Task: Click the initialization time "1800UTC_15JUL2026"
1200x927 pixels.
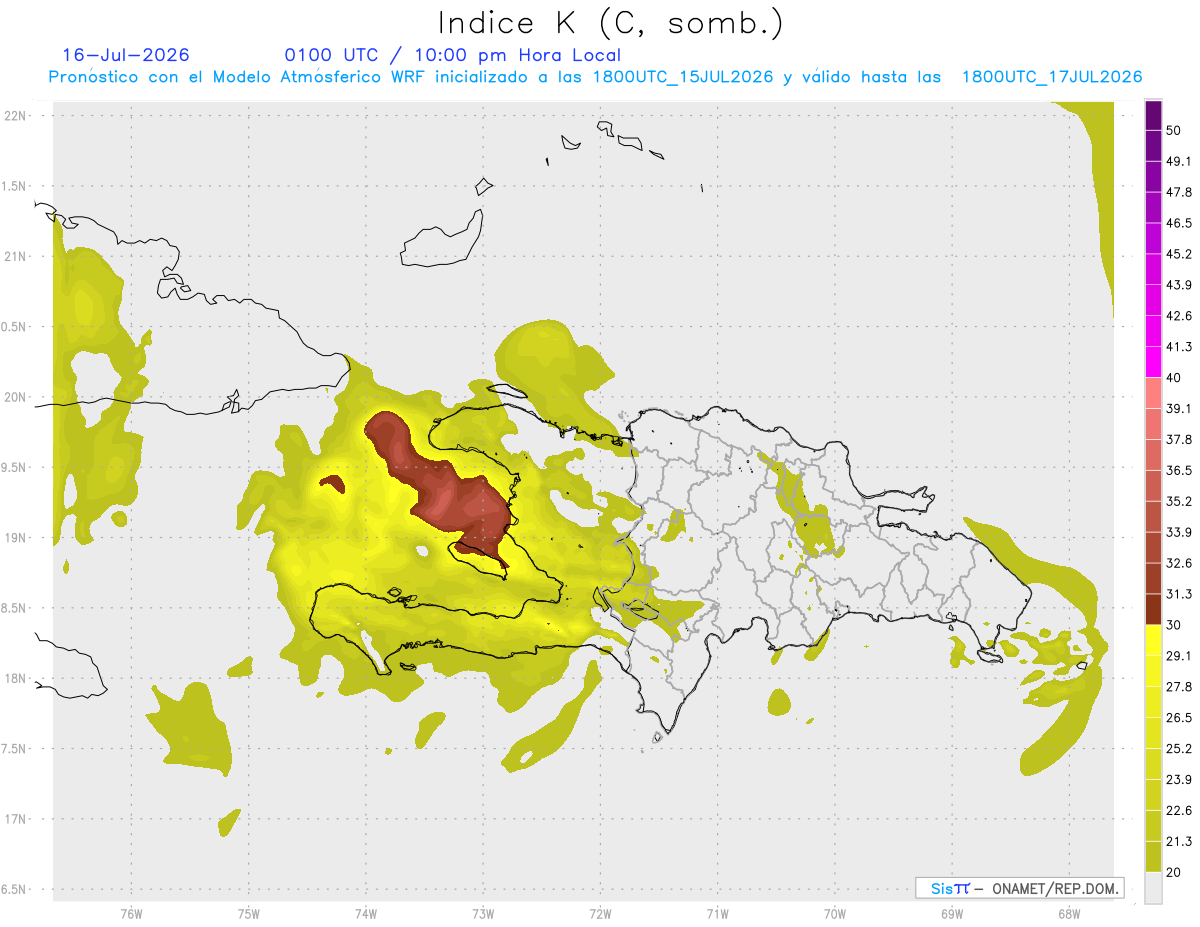Action: [683, 77]
